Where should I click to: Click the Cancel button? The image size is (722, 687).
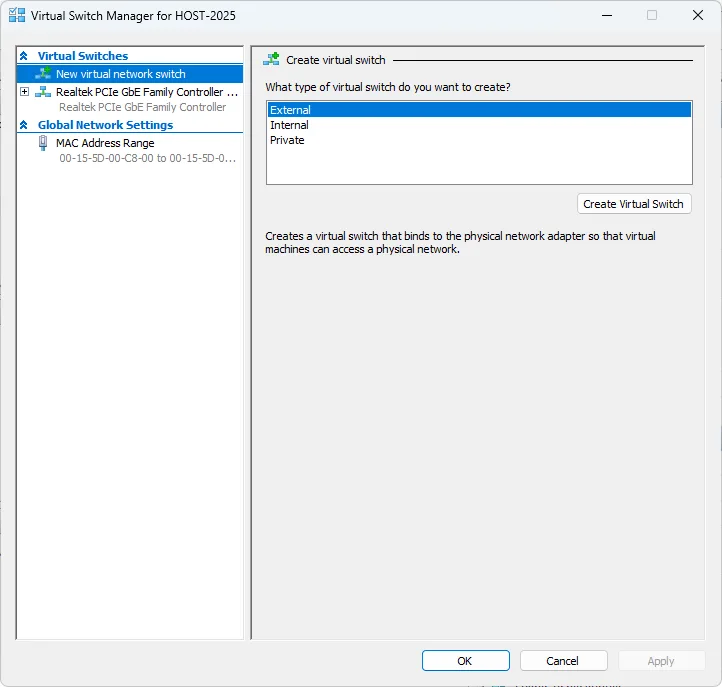(x=564, y=661)
